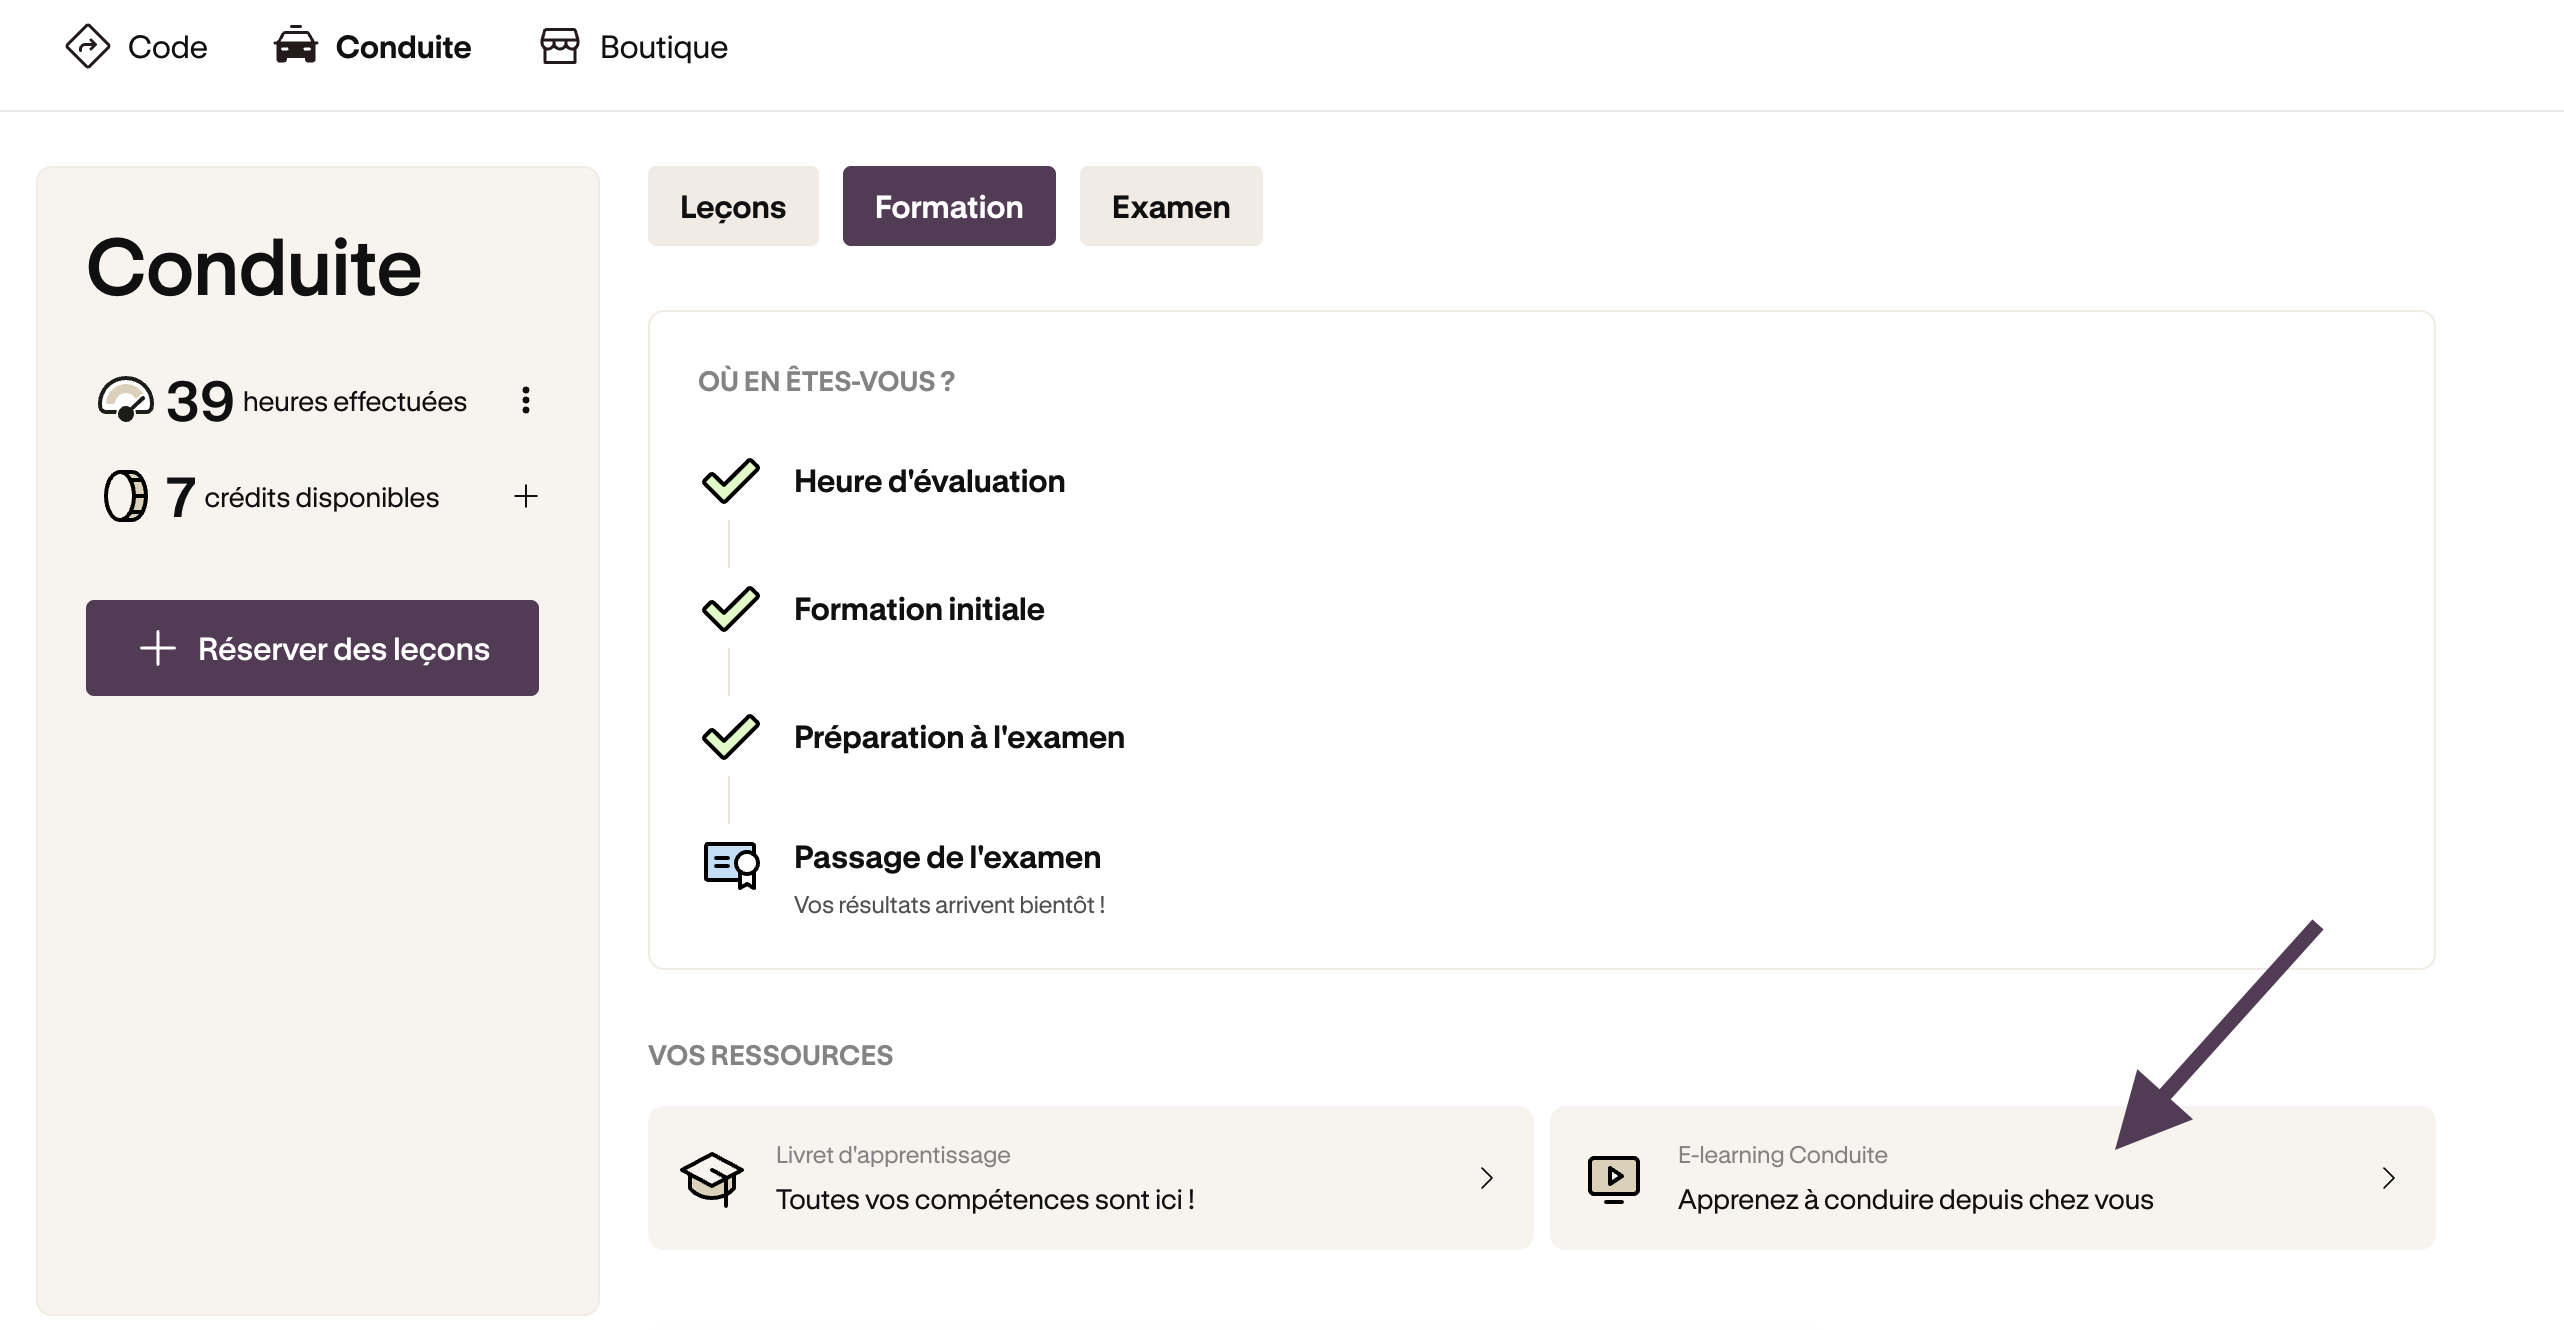Click the E-learning video player icon
This screenshot has height=1330, width=2564.
[x=1614, y=1178]
